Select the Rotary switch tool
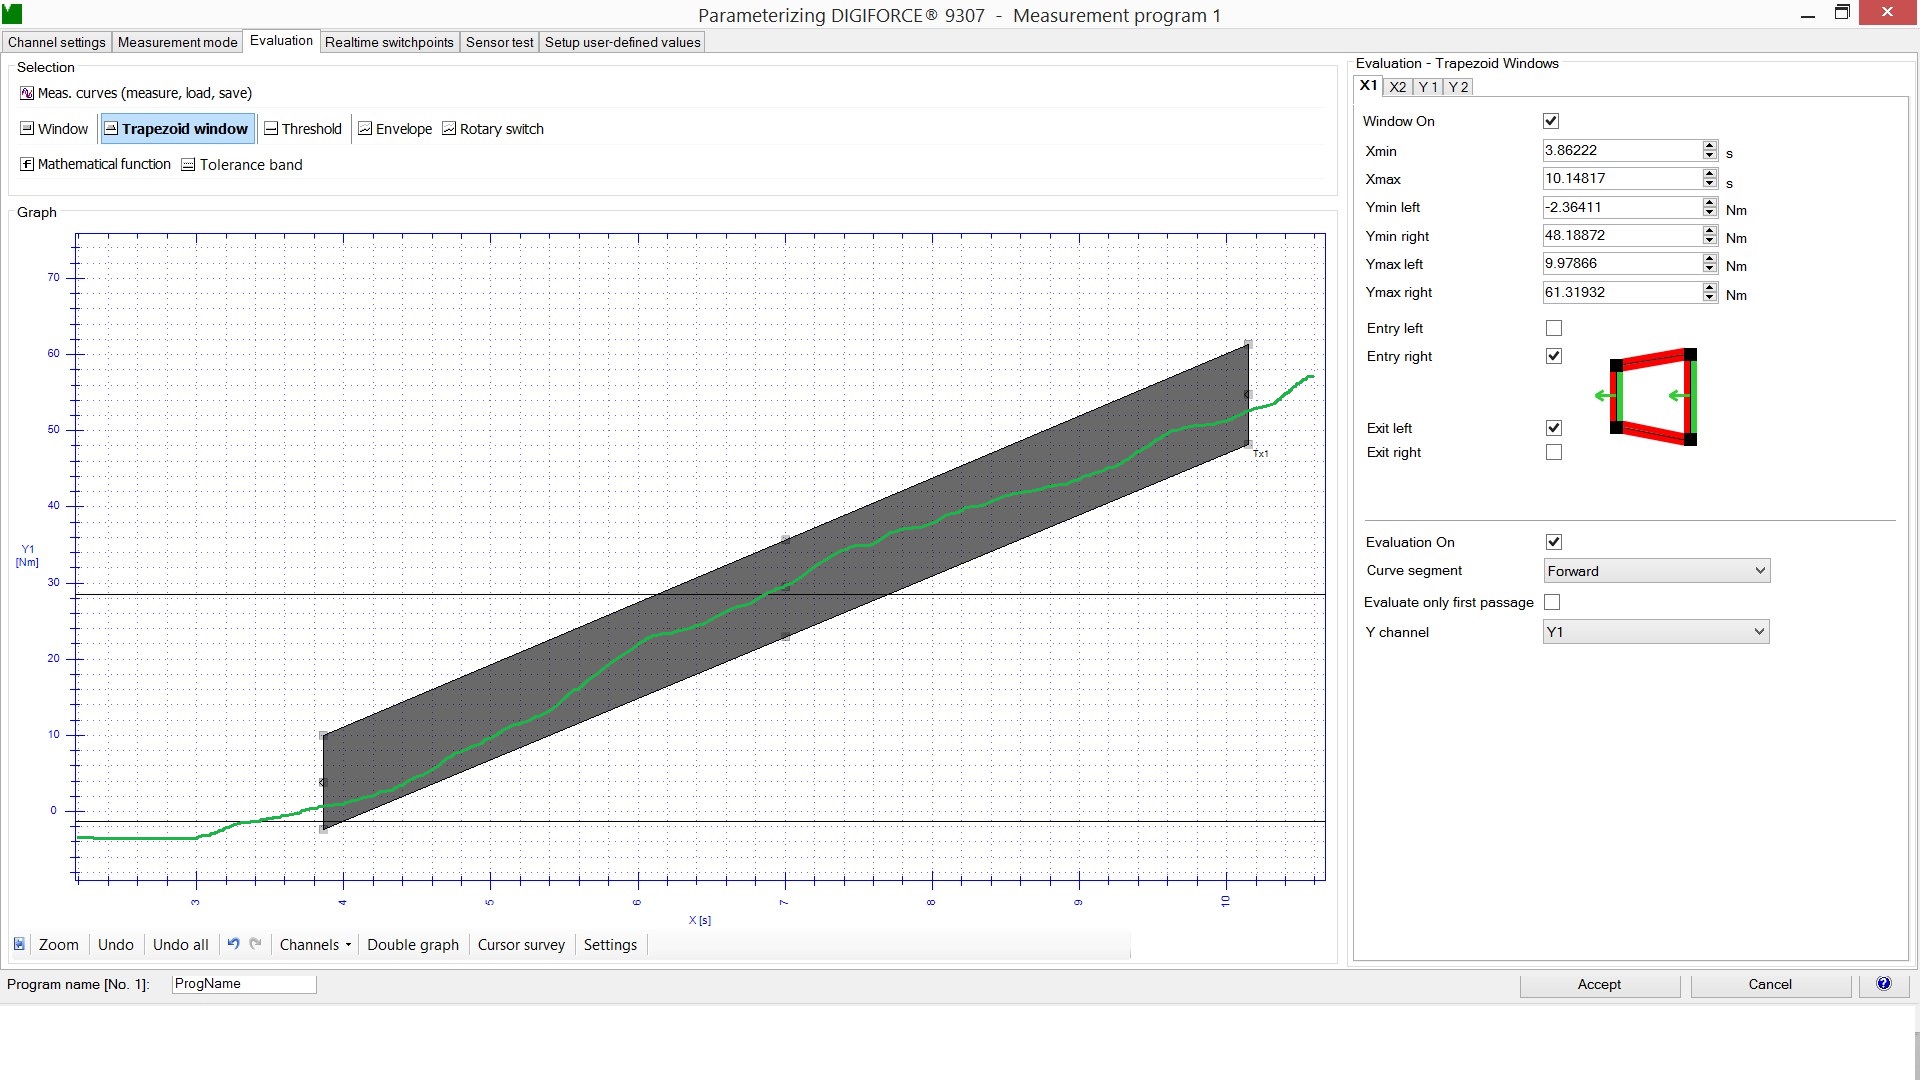1920x1080 pixels. coord(493,129)
